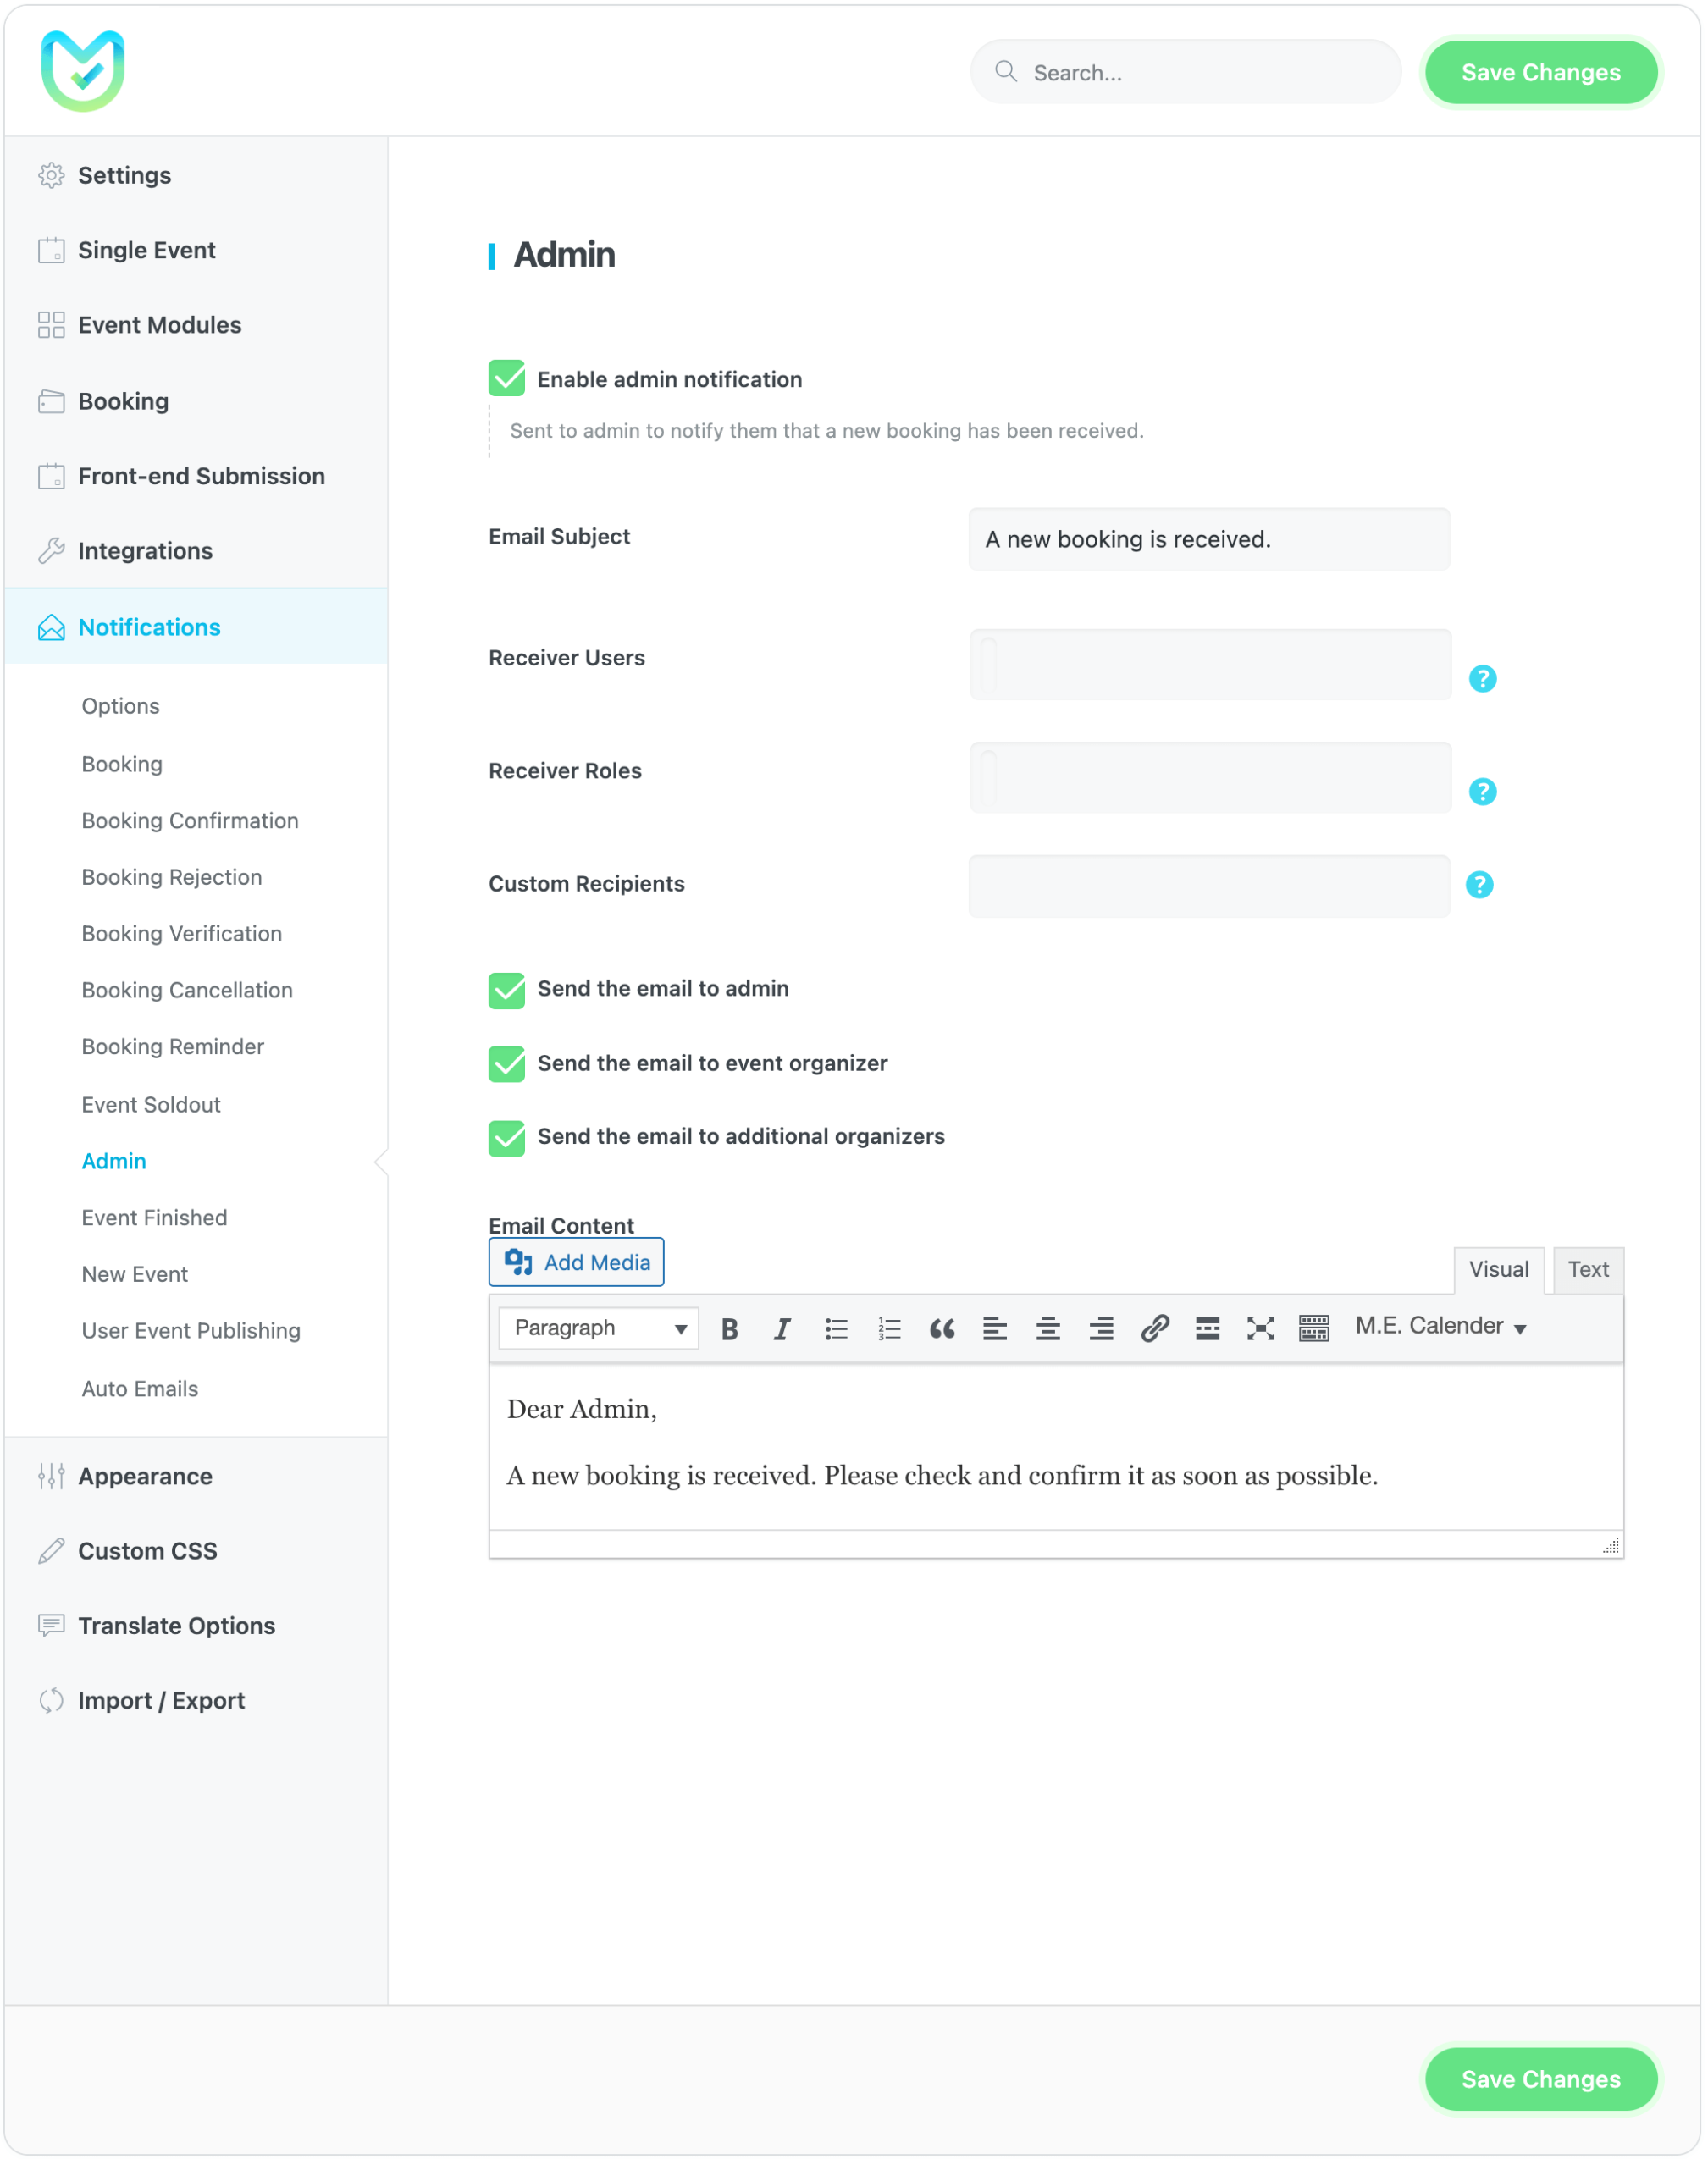Insert a bulleted list in editor
This screenshot has height=2159, width=1708.
point(836,1328)
